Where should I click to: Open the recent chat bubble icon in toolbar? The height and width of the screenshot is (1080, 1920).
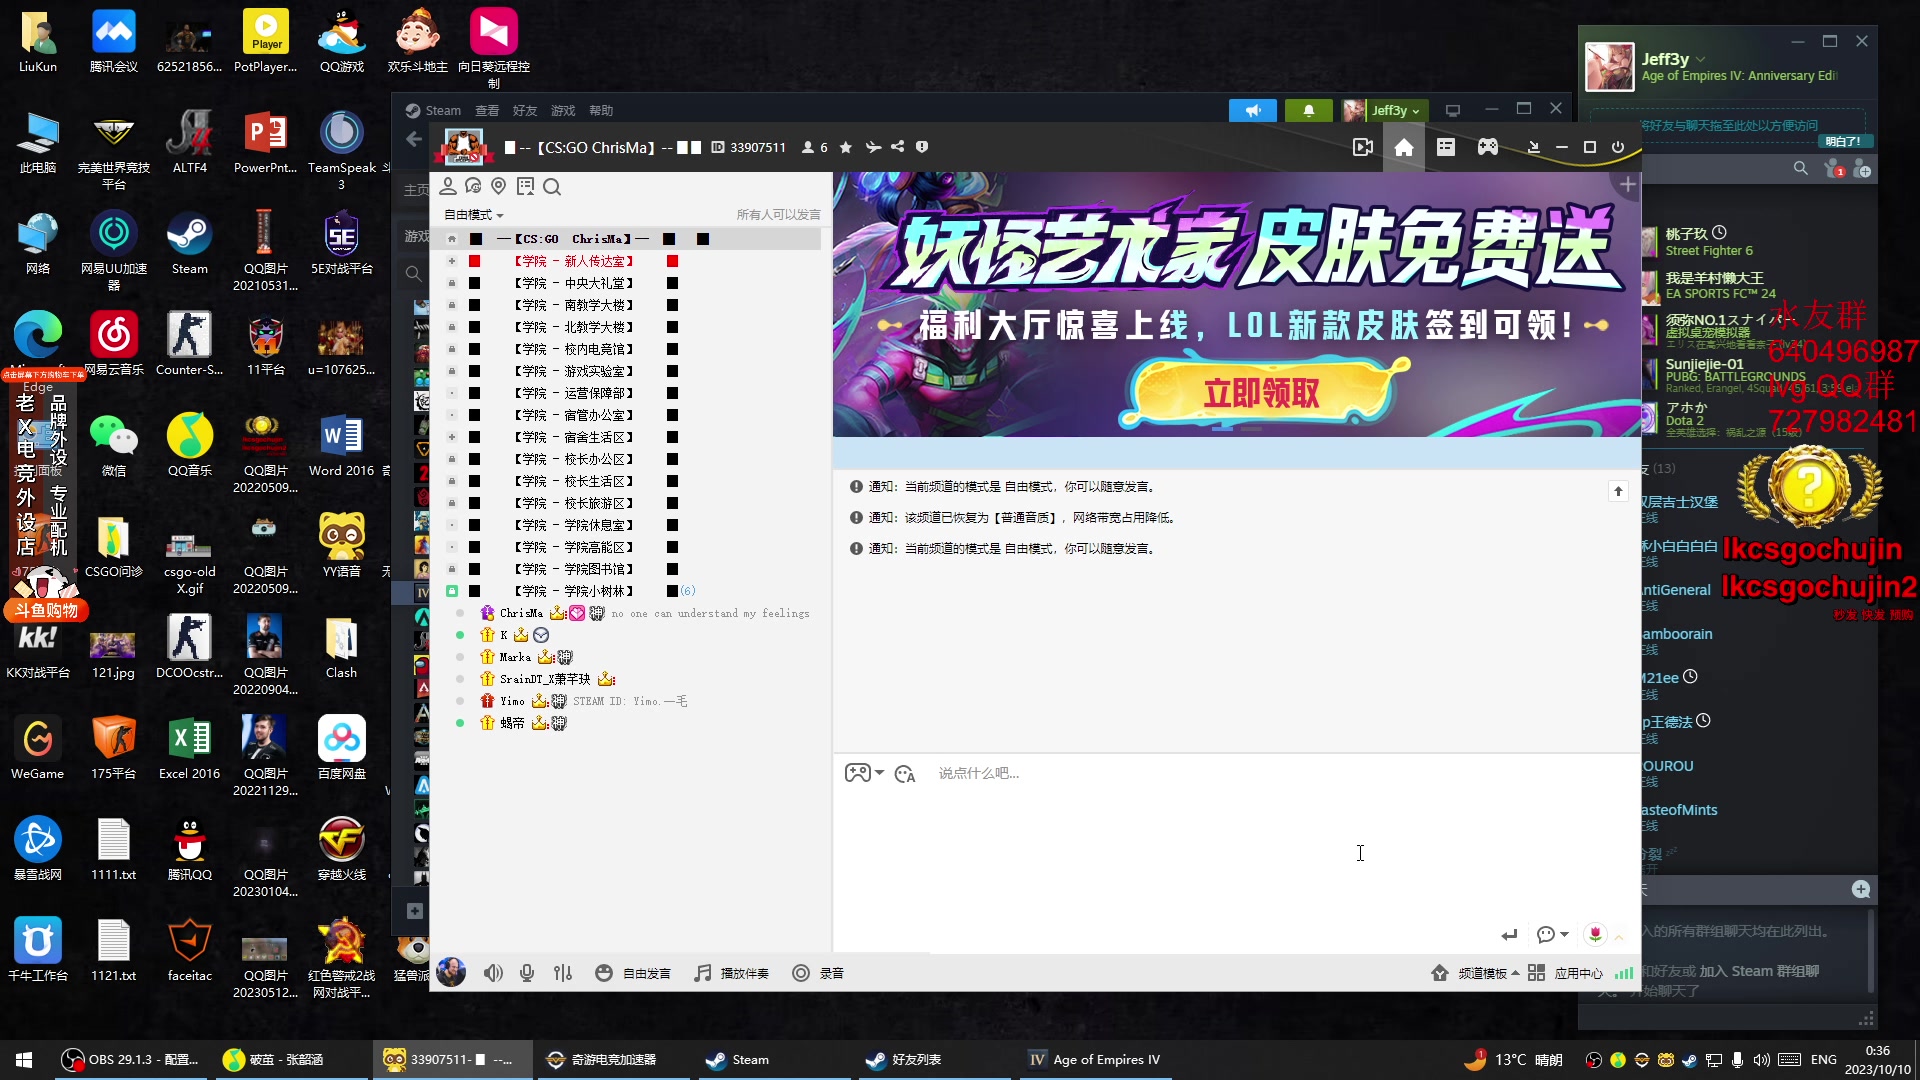[473, 186]
